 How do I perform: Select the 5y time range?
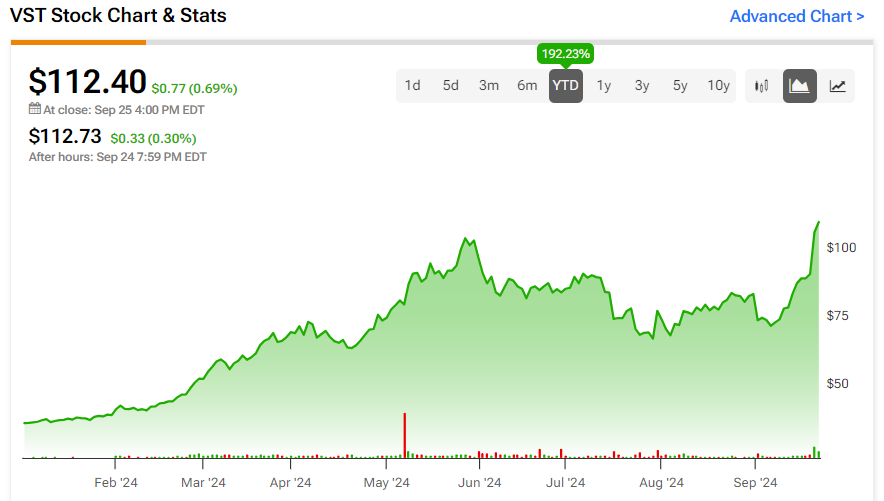[680, 86]
